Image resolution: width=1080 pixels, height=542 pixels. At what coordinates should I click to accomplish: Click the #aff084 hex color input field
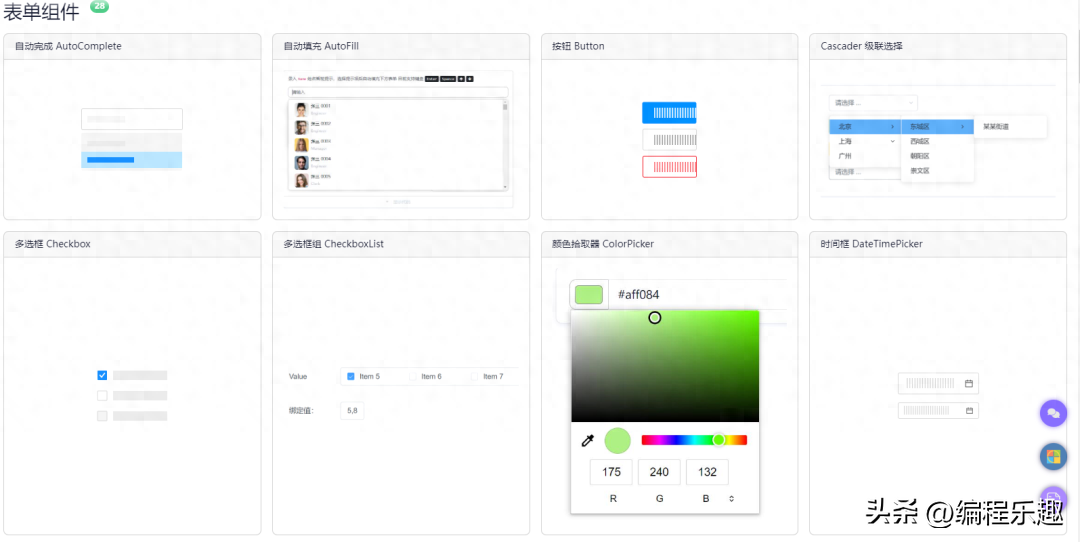(x=690, y=295)
